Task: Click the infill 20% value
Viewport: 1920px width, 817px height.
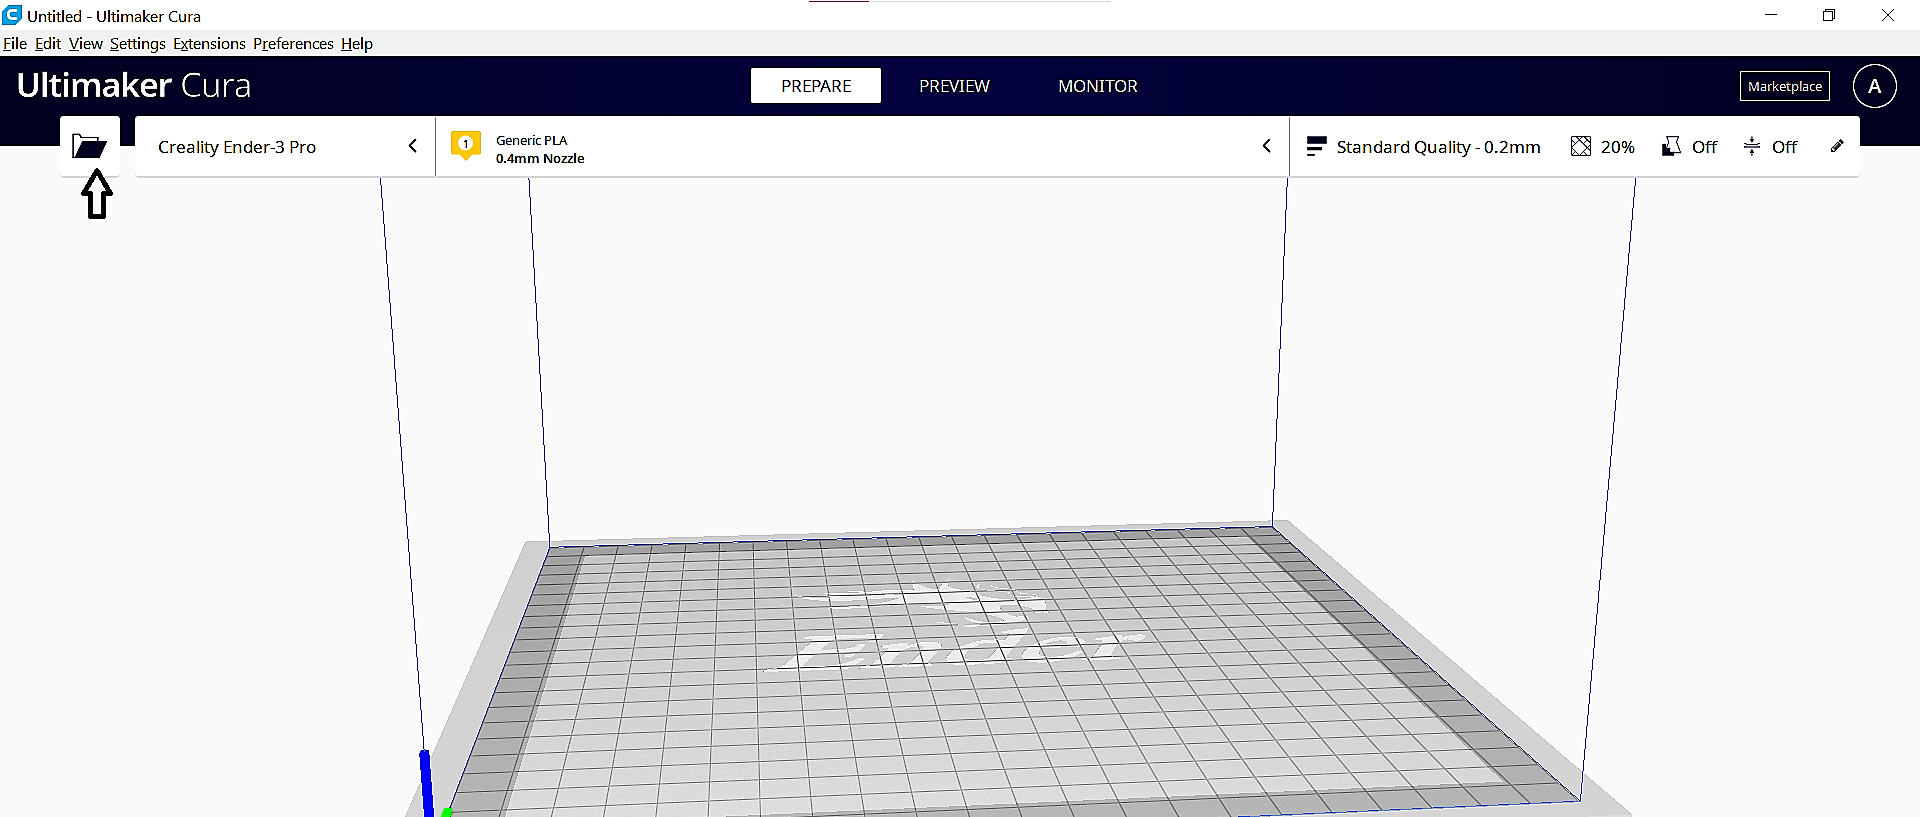Action: pyautogui.click(x=1617, y=147)
